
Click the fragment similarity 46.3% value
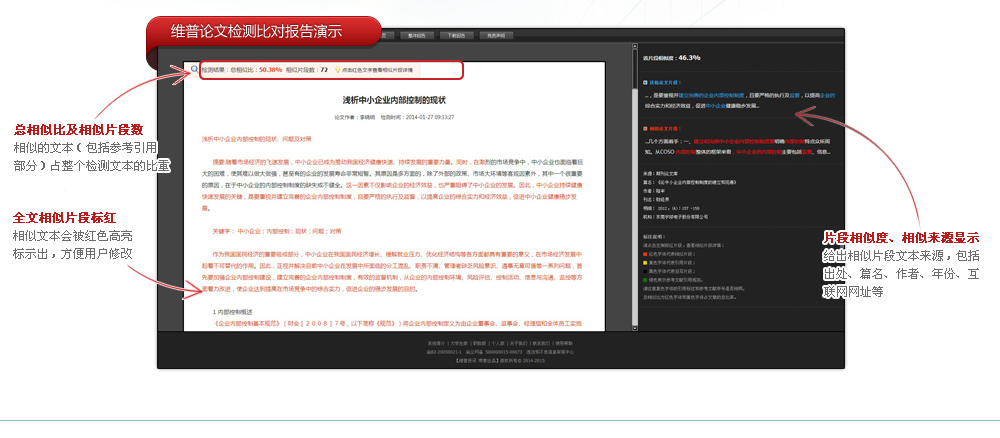[x=689, y=57]
